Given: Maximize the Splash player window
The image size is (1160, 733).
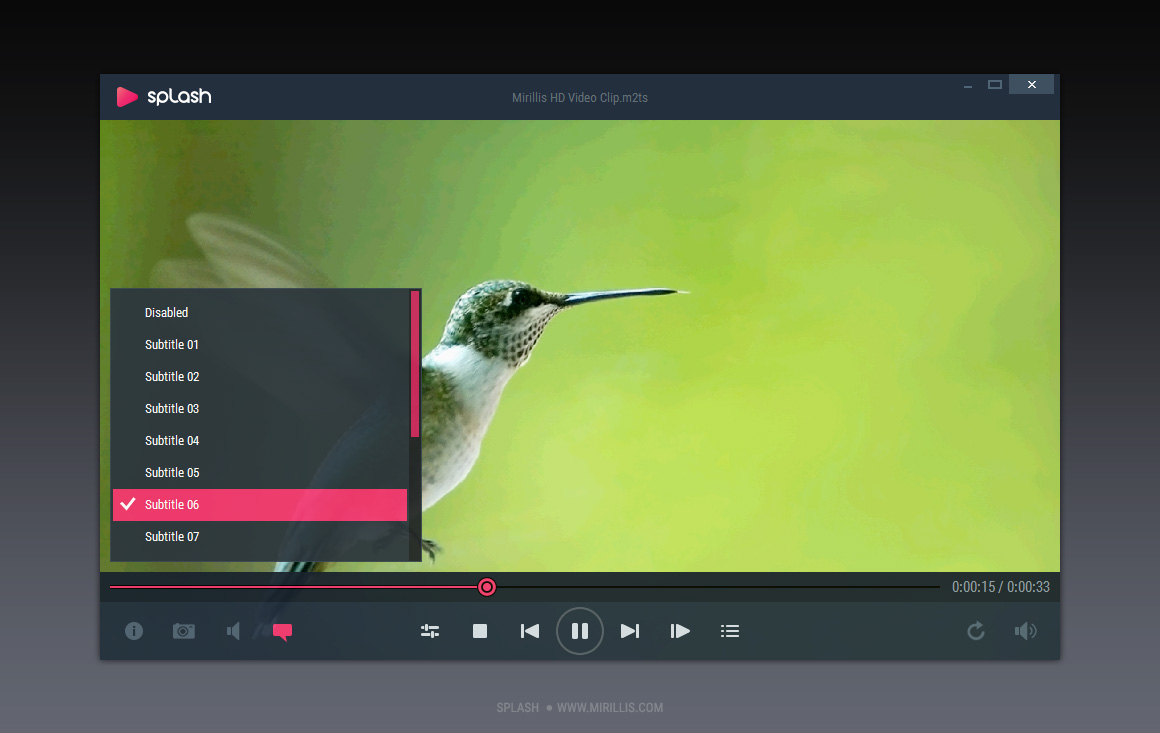Looking at the screenshot, I should [995, 85].
